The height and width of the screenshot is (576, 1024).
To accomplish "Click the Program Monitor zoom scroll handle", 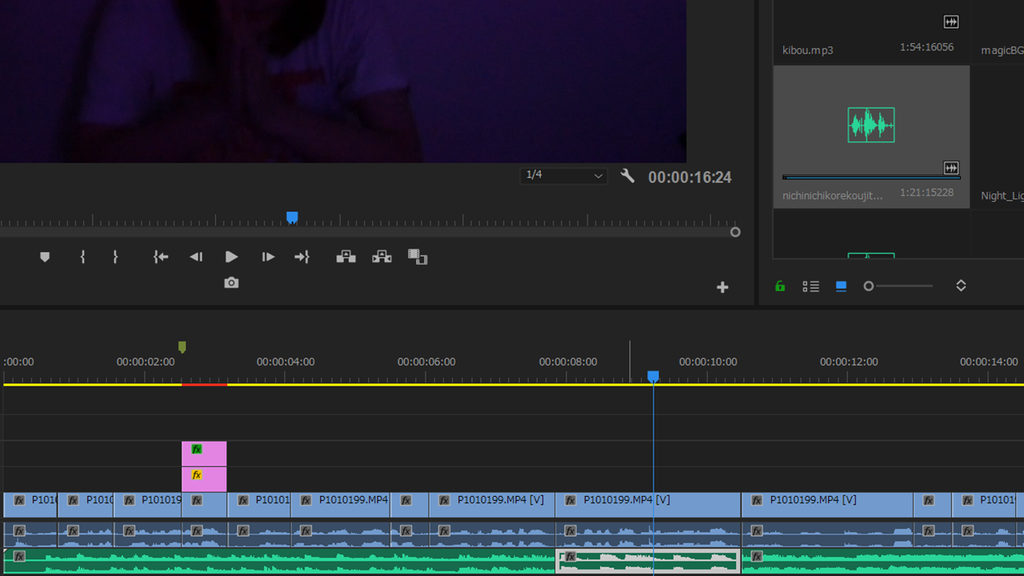I will click(735, 232).
